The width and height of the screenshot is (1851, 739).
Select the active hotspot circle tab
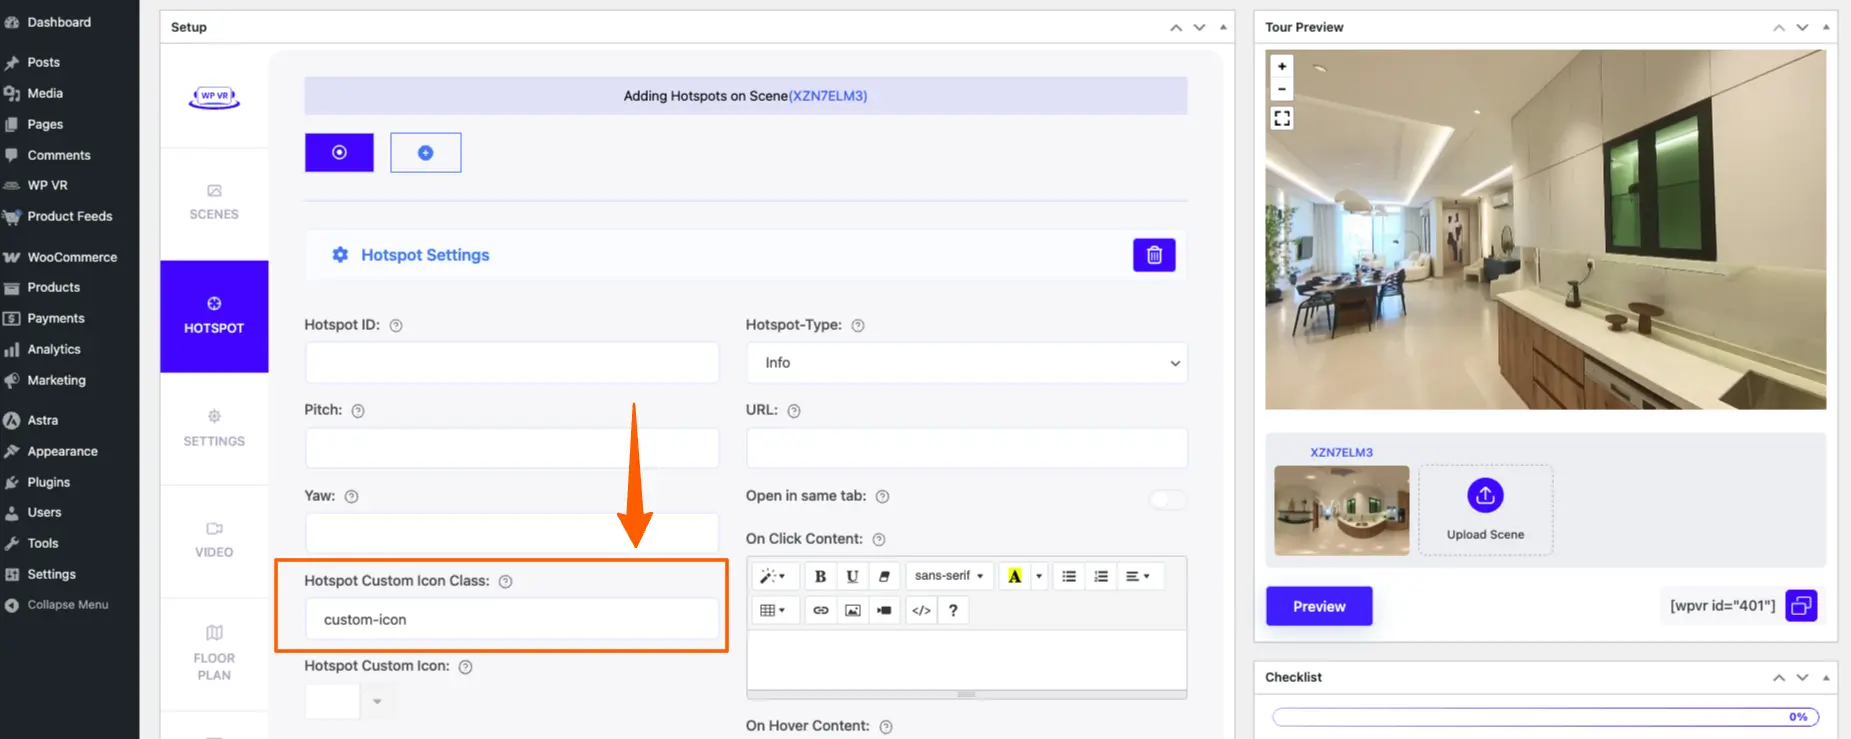click(339, 152)
